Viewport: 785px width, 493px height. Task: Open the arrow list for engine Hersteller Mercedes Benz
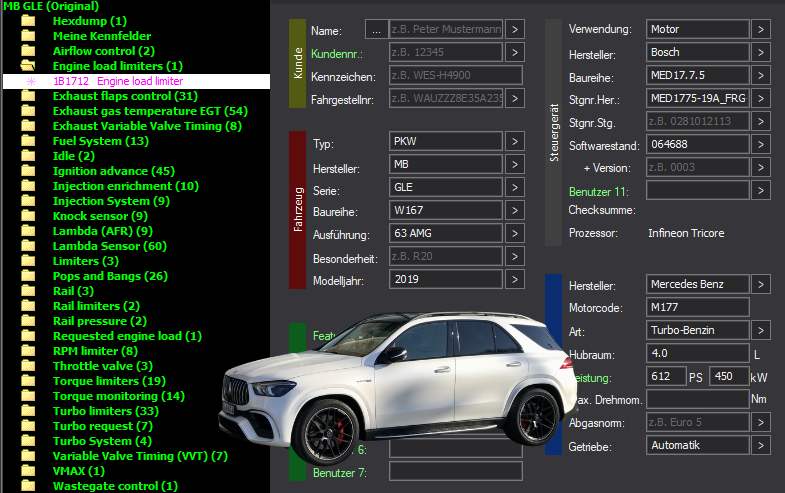(x=760, y=284)
